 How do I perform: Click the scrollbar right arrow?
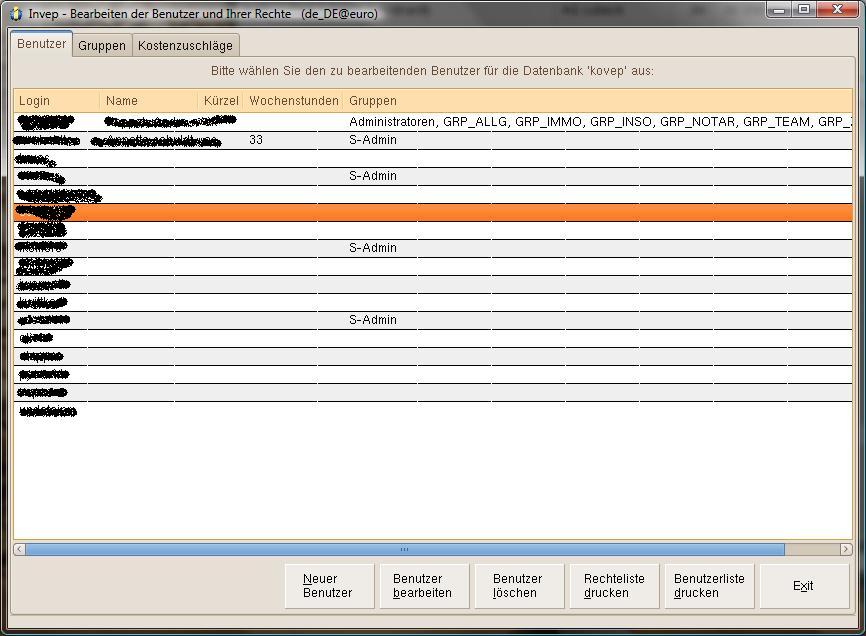pos(846,549)
